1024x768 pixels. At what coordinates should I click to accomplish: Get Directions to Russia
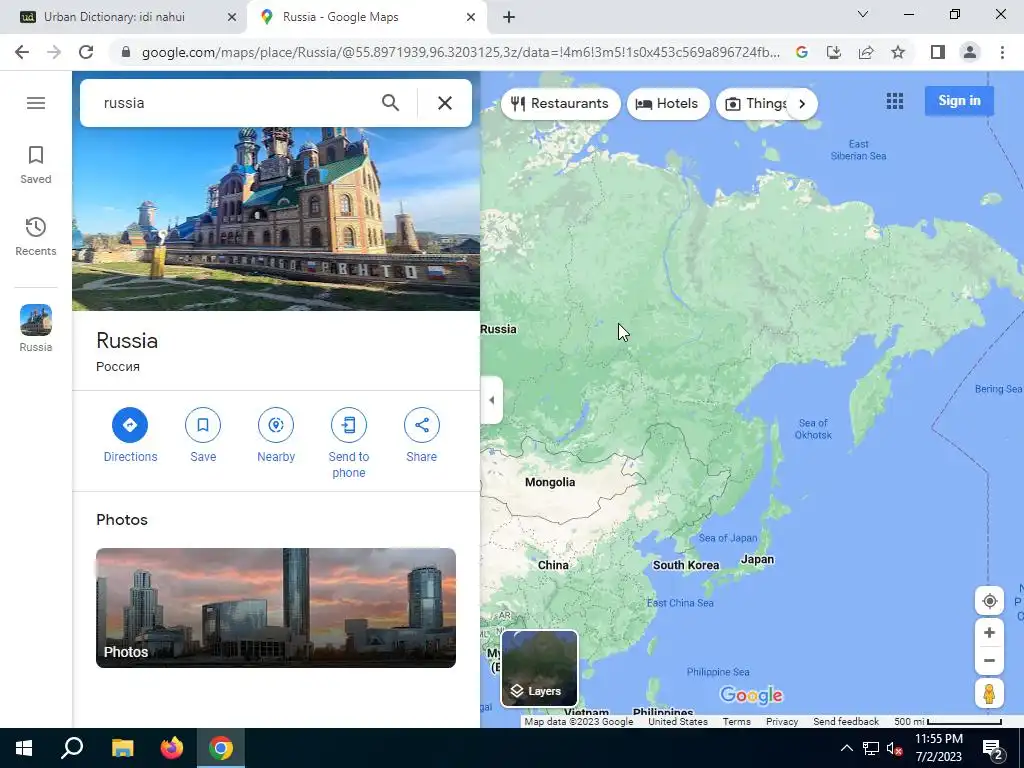(x=130, y=435)
